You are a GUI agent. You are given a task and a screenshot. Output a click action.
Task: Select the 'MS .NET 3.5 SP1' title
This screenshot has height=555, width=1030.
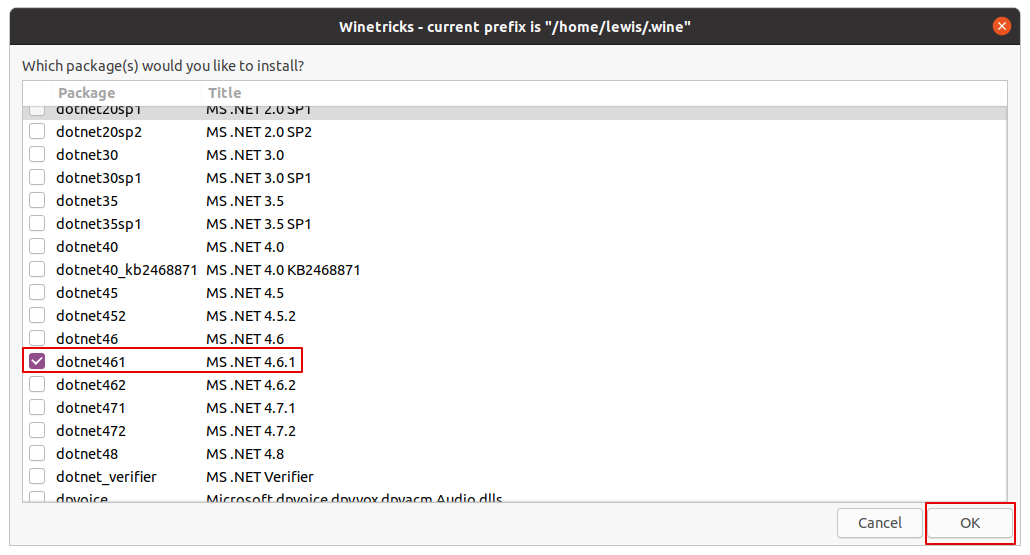tap(259, 224)
